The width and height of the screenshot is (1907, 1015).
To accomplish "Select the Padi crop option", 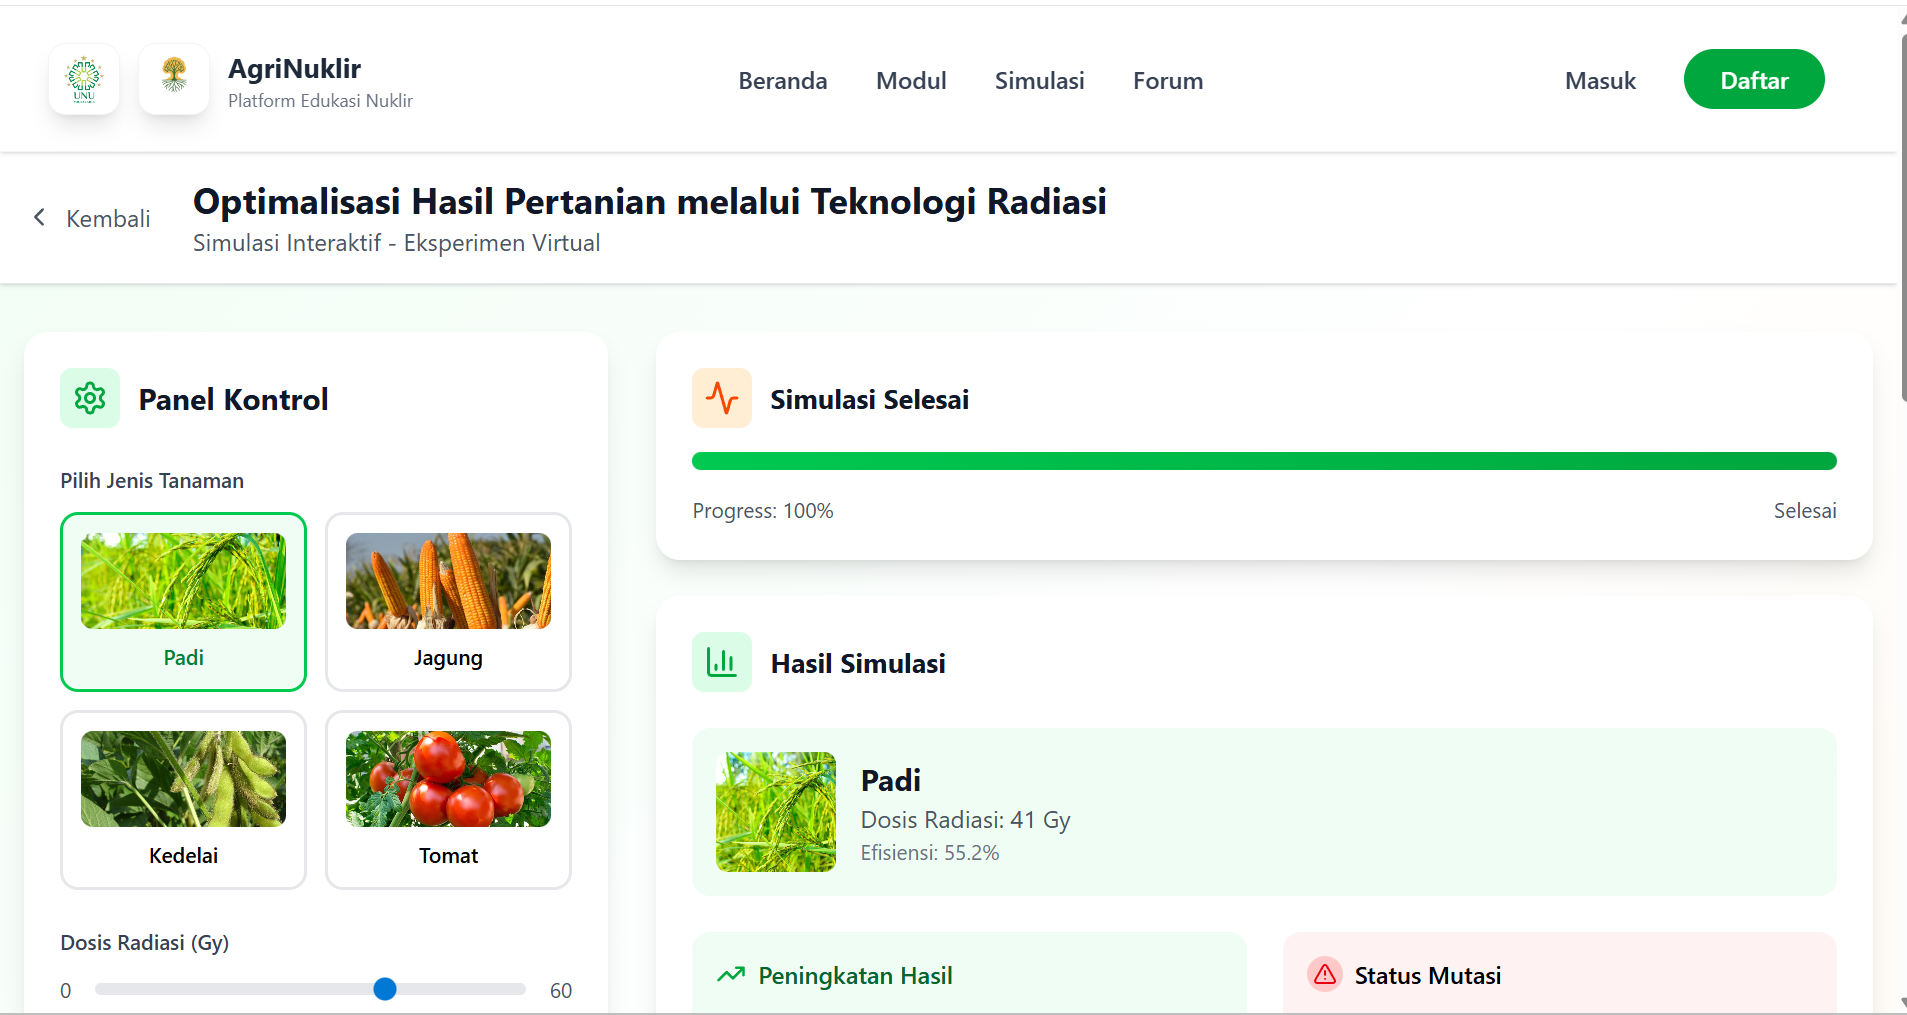I will click(183, 601).
